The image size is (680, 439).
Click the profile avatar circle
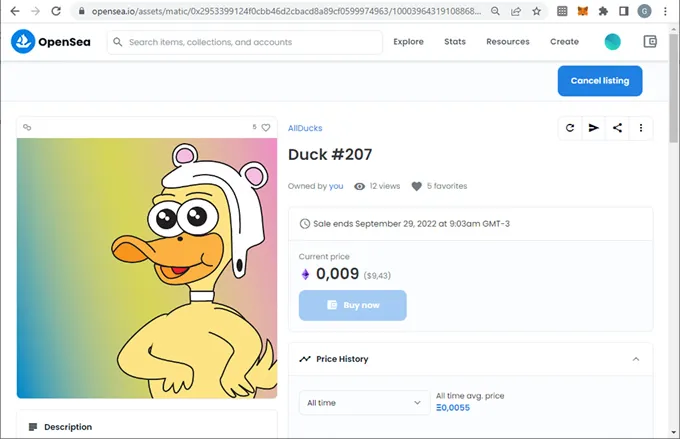(x=613, y=42)
